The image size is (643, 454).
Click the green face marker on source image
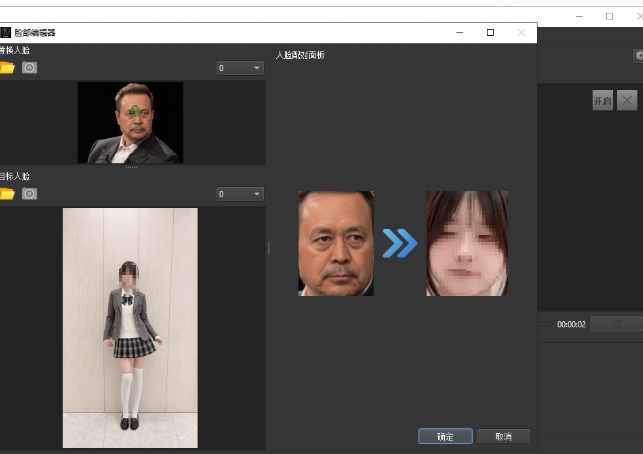coord(135,111)
